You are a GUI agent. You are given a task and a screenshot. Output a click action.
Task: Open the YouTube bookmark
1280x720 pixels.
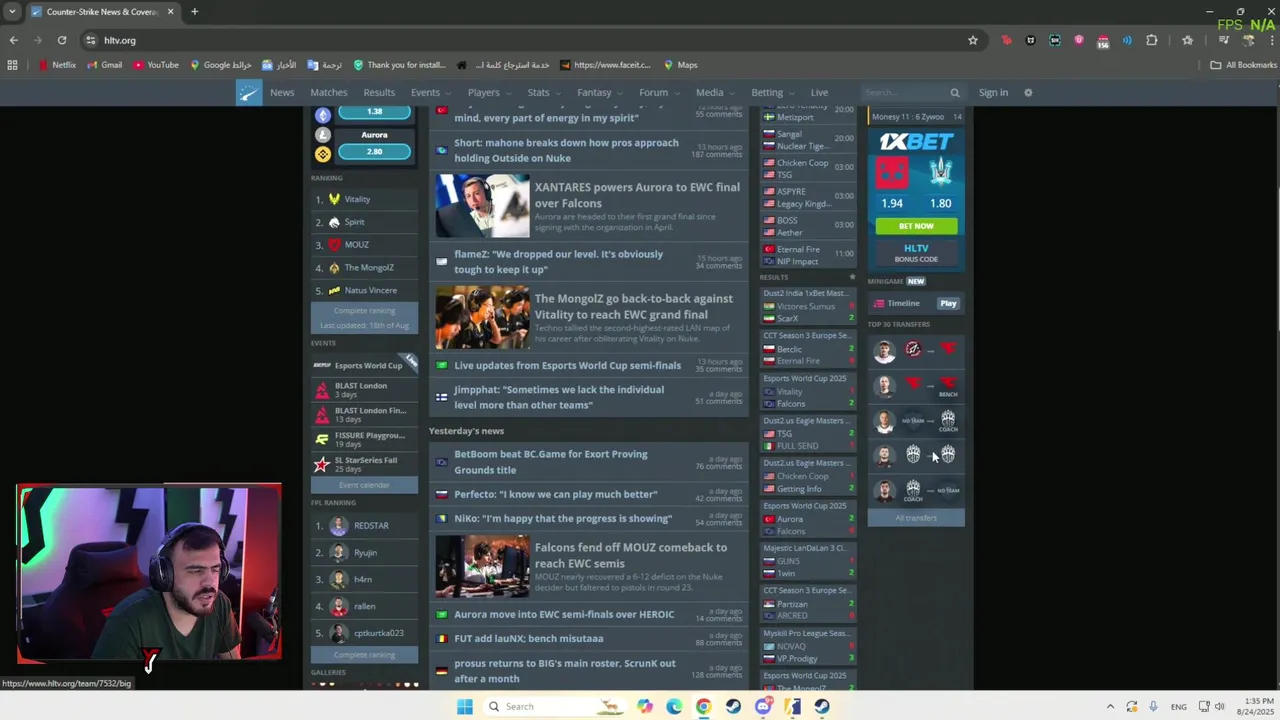click(x=155, y=65)
